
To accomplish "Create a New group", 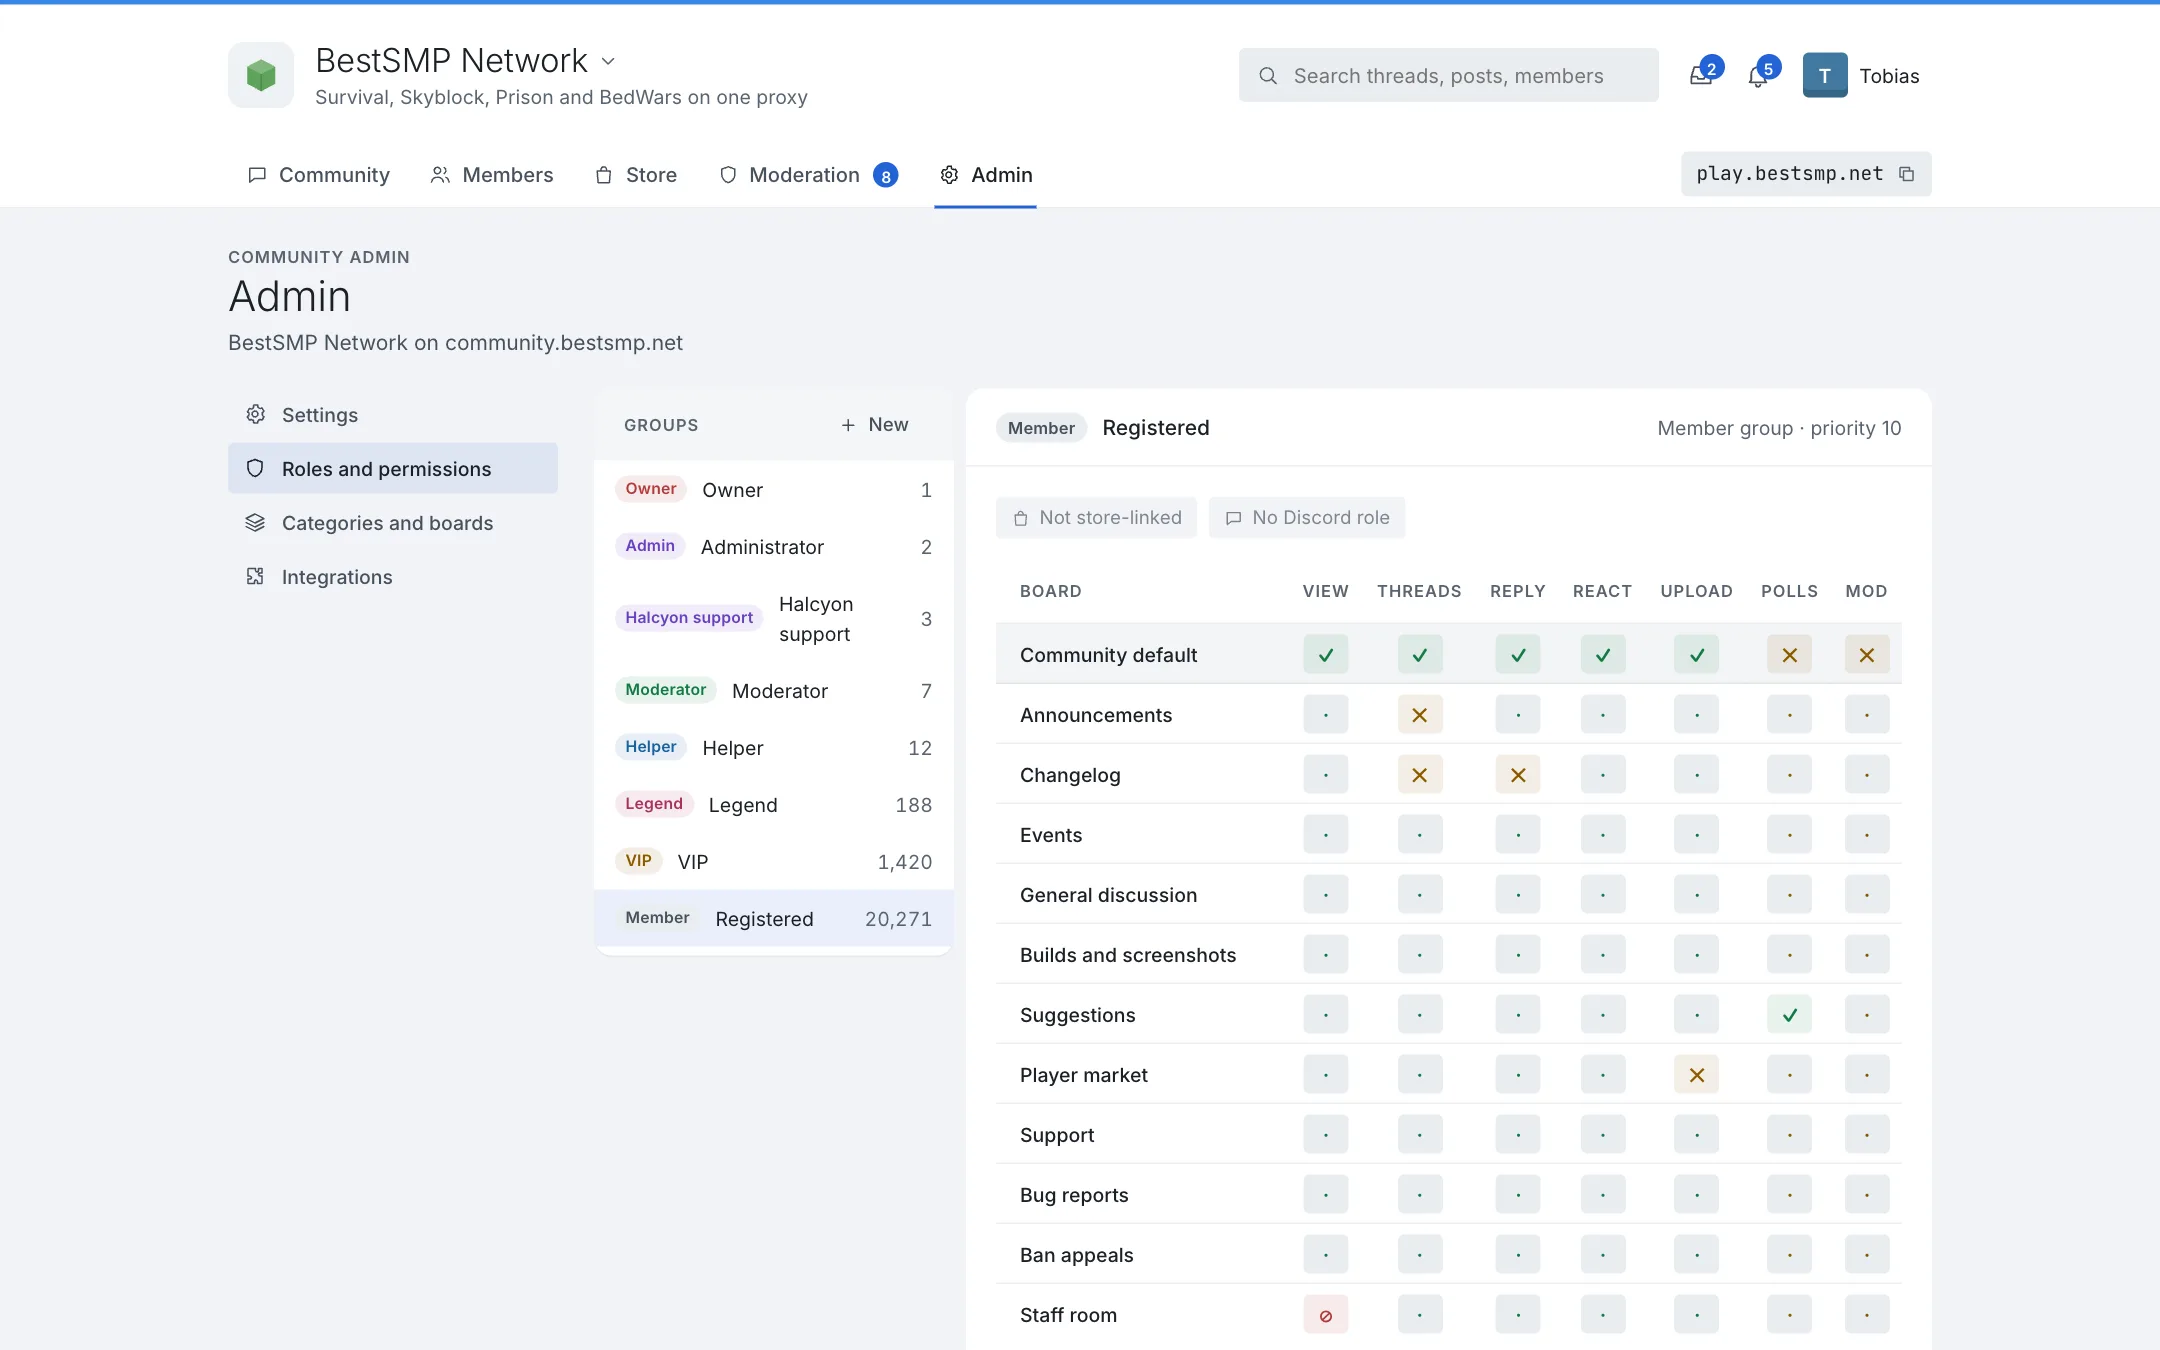I will [x=875, y=425].
